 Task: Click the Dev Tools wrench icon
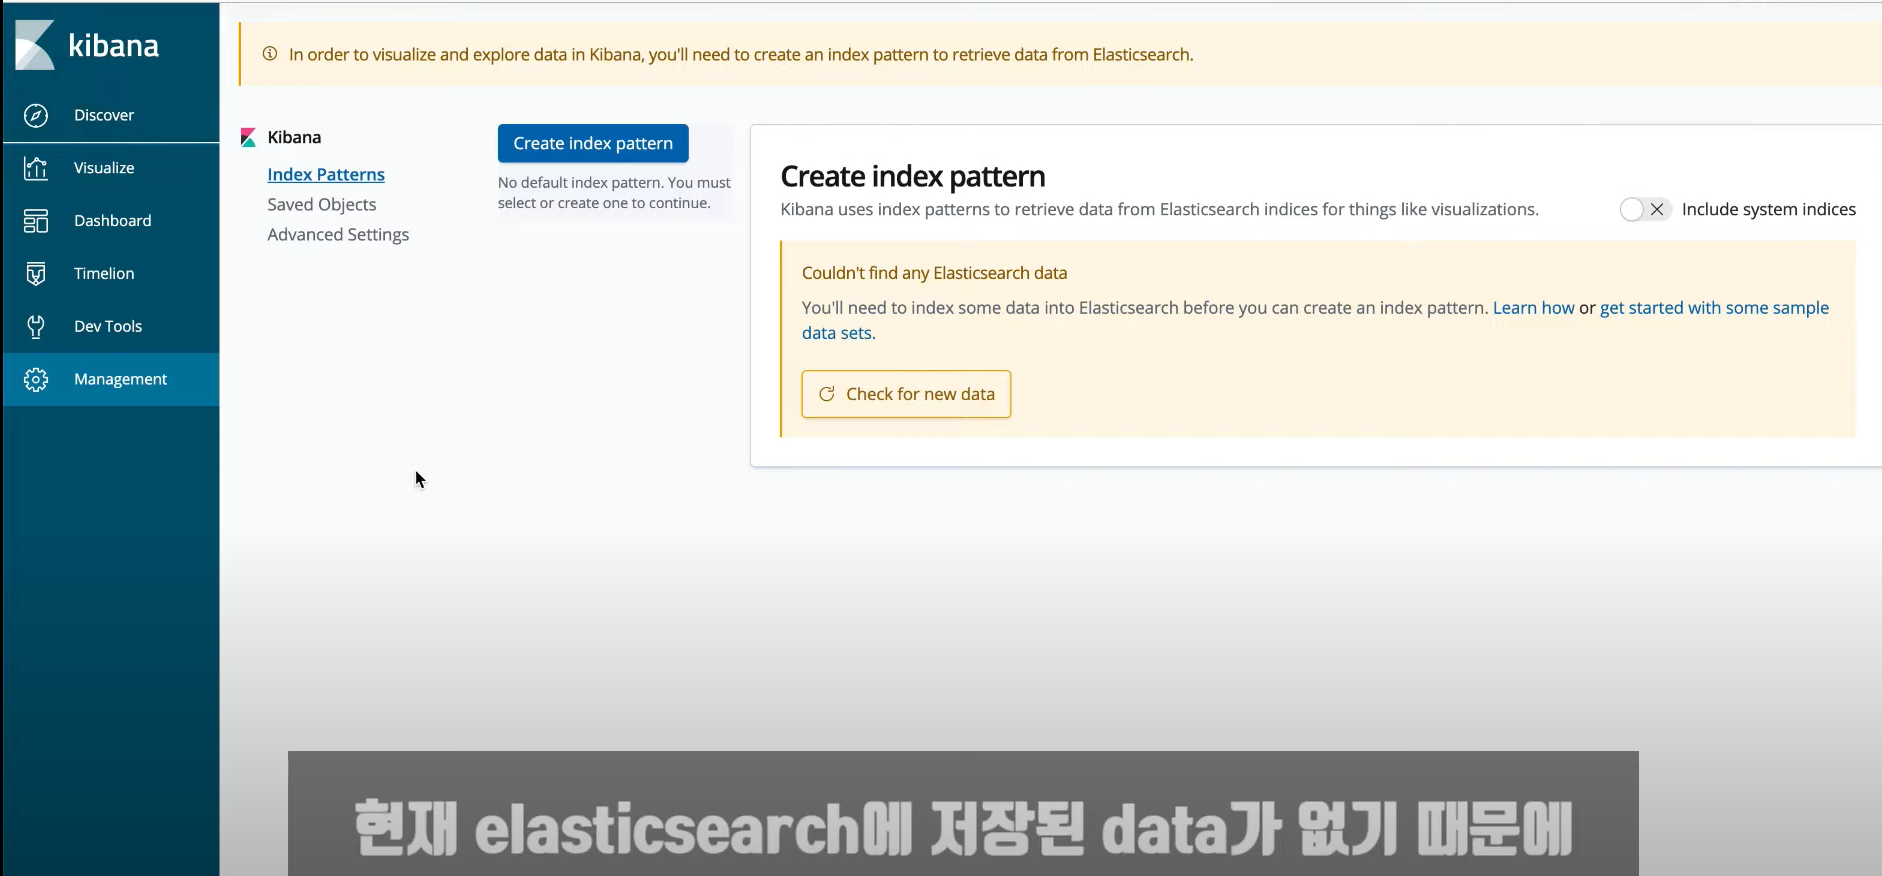click(36, 326)
